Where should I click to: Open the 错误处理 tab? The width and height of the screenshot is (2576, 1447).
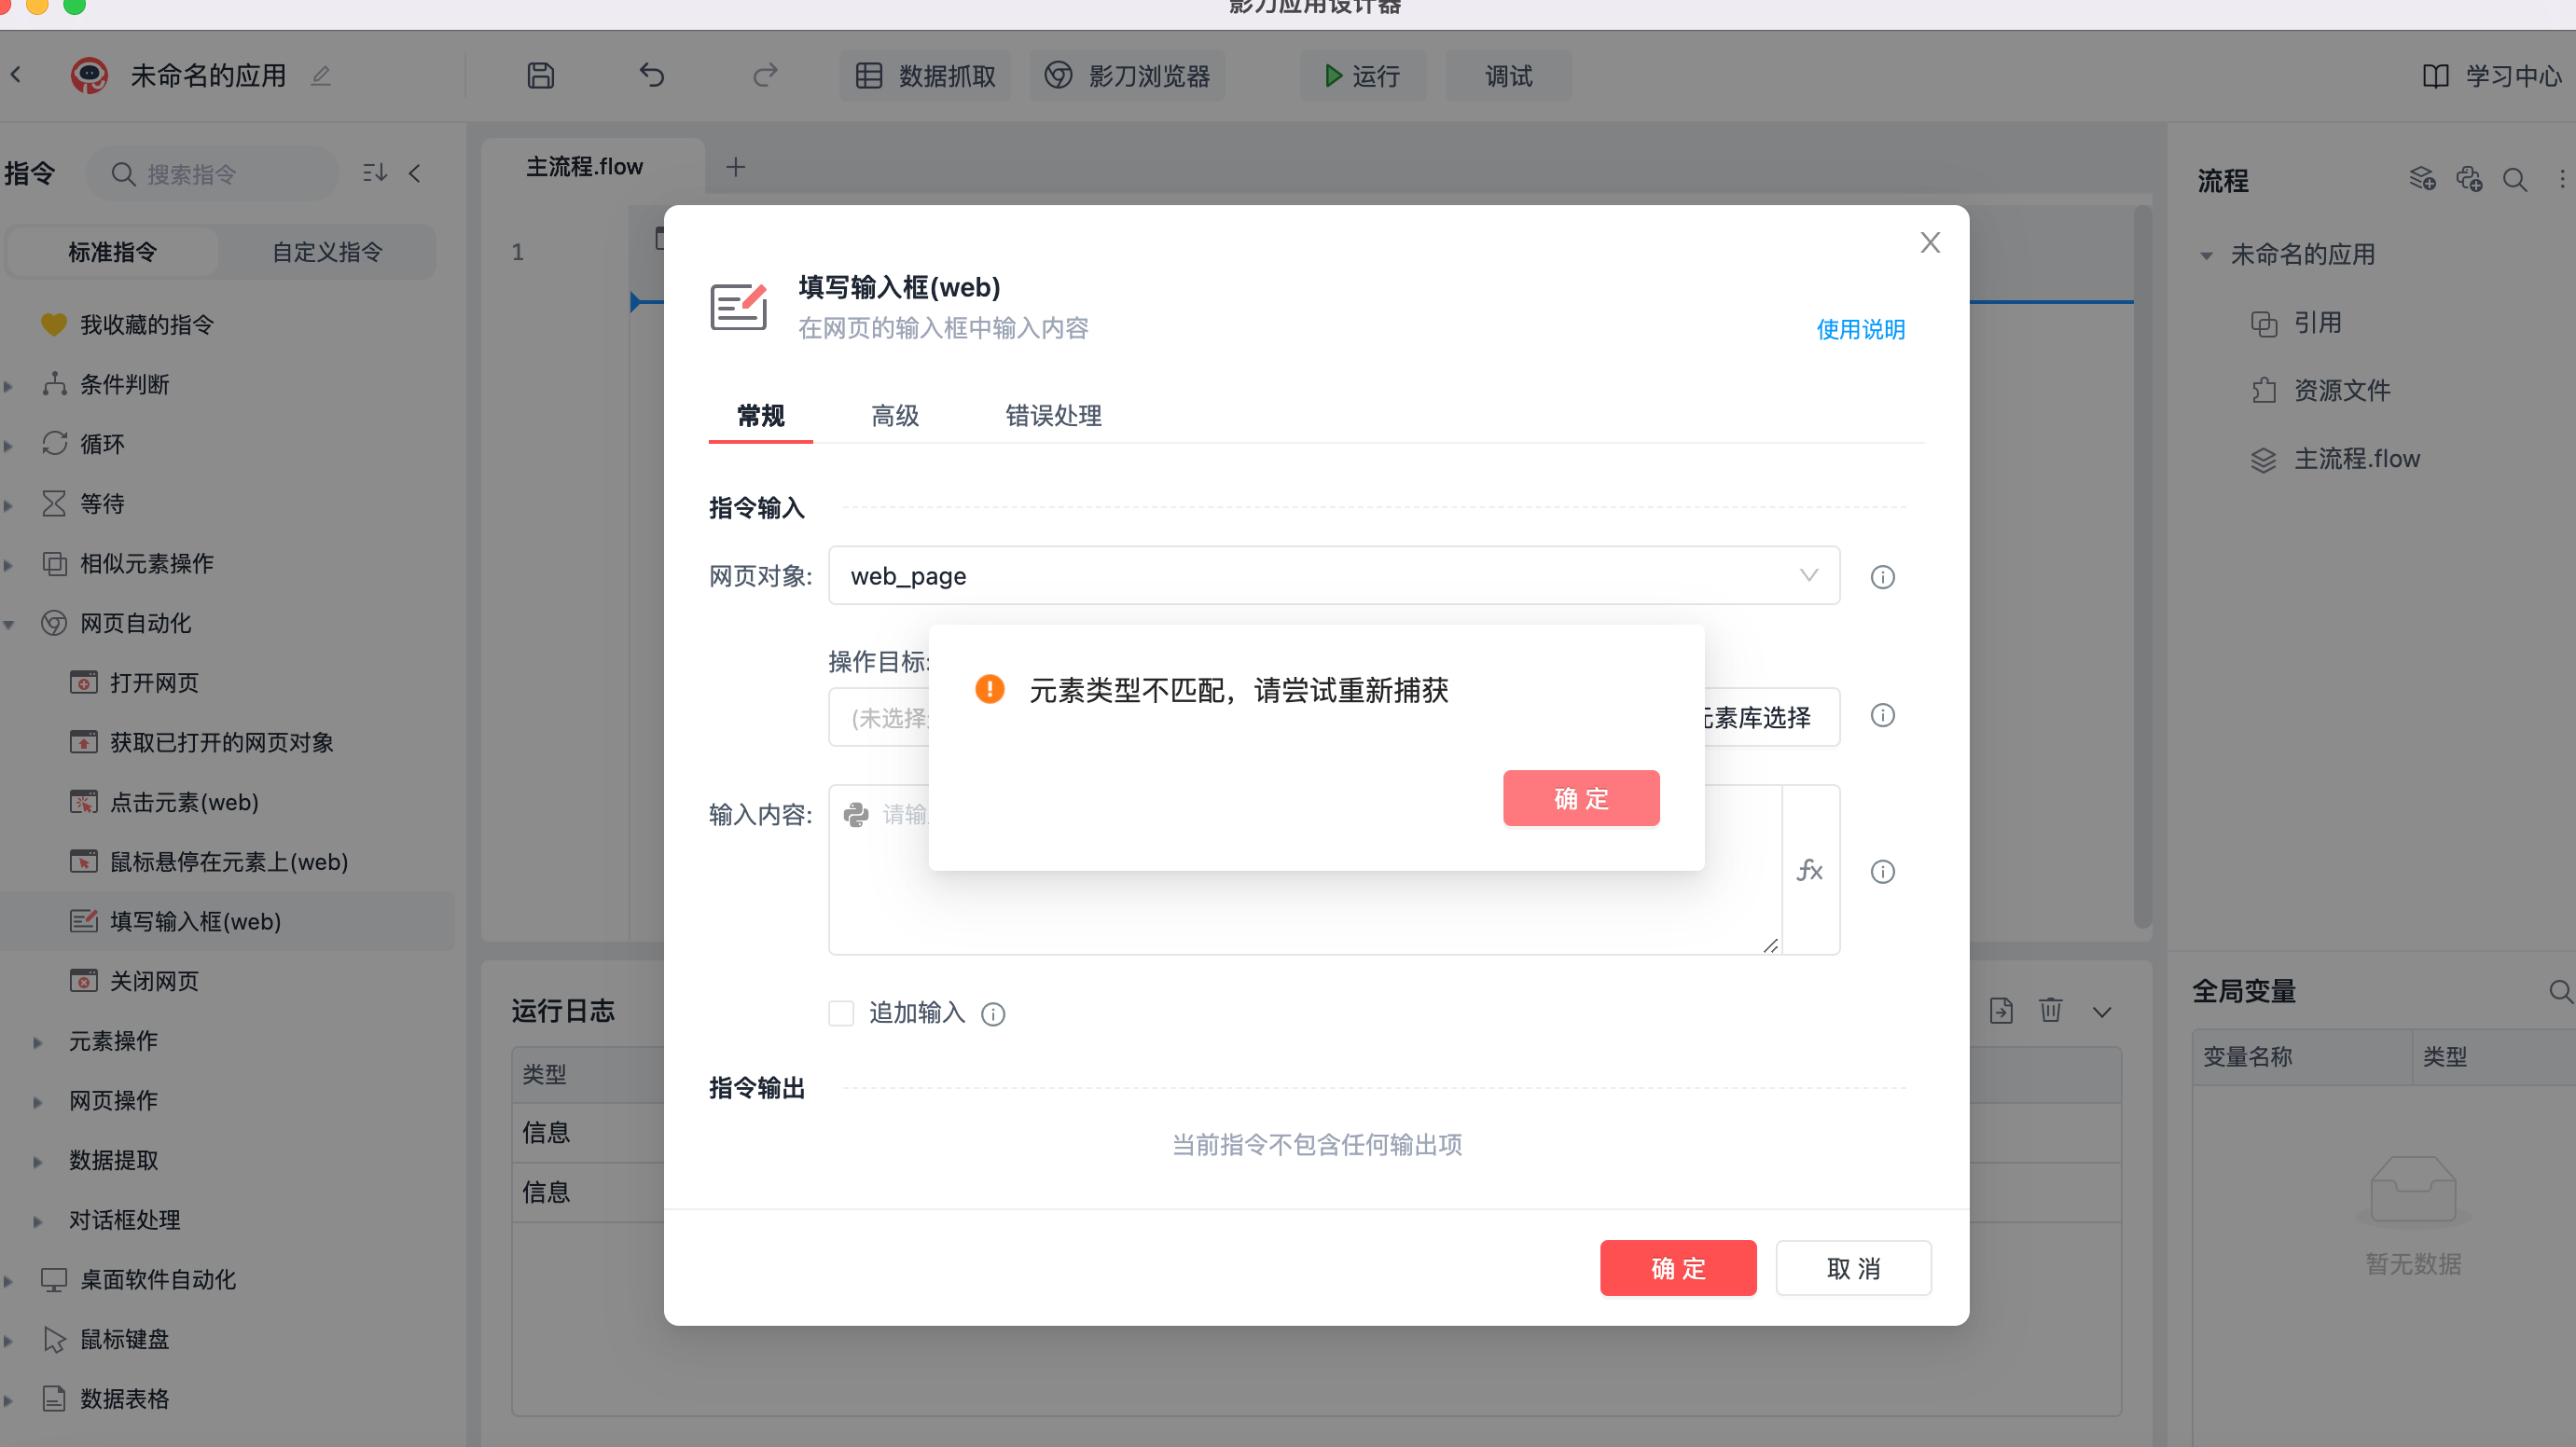tap(1053, 416)
